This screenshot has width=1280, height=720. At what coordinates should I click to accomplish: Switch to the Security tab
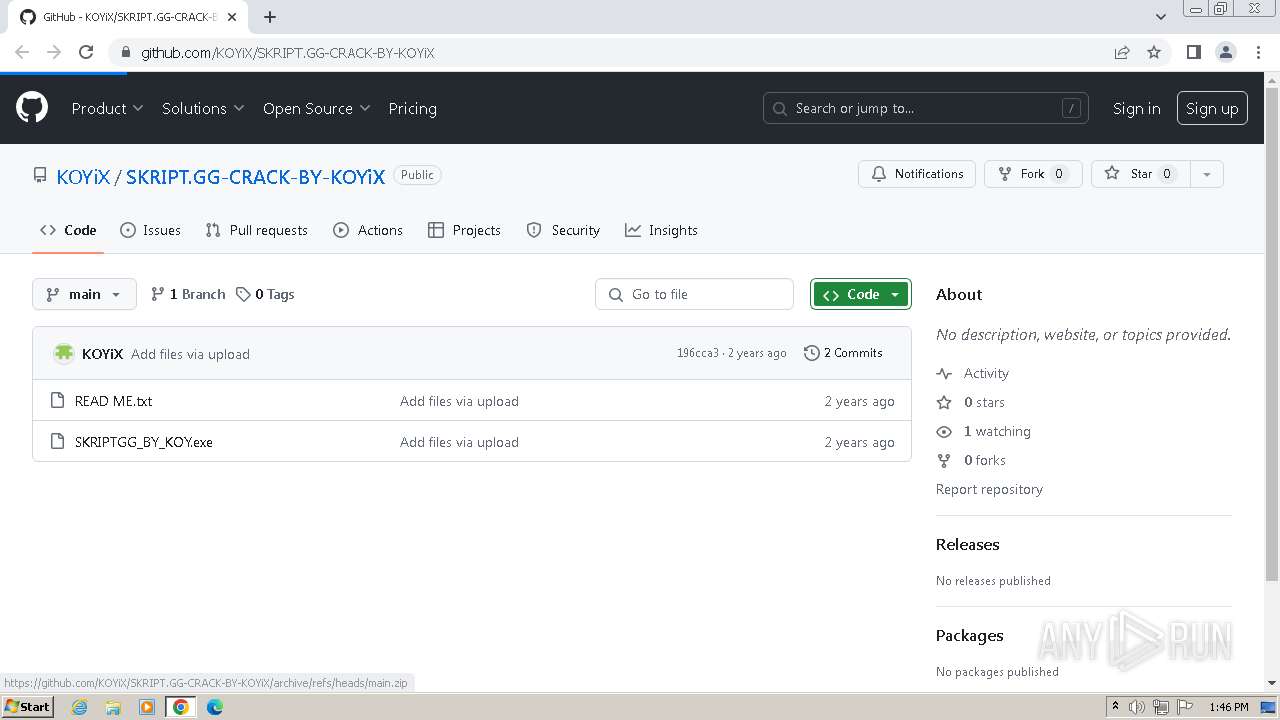pos(563,230)
